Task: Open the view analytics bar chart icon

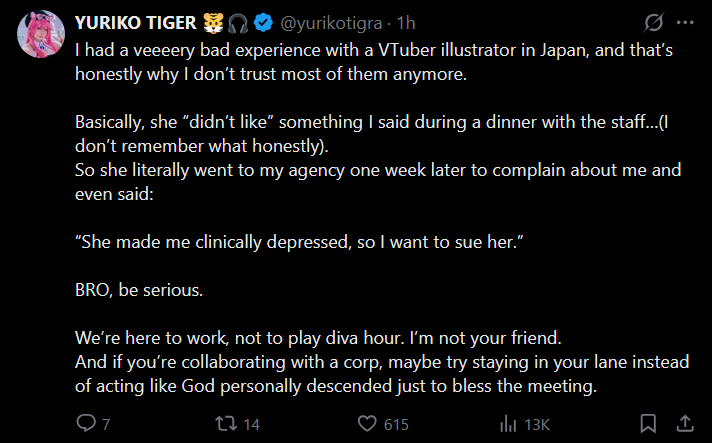Action: 508,423
